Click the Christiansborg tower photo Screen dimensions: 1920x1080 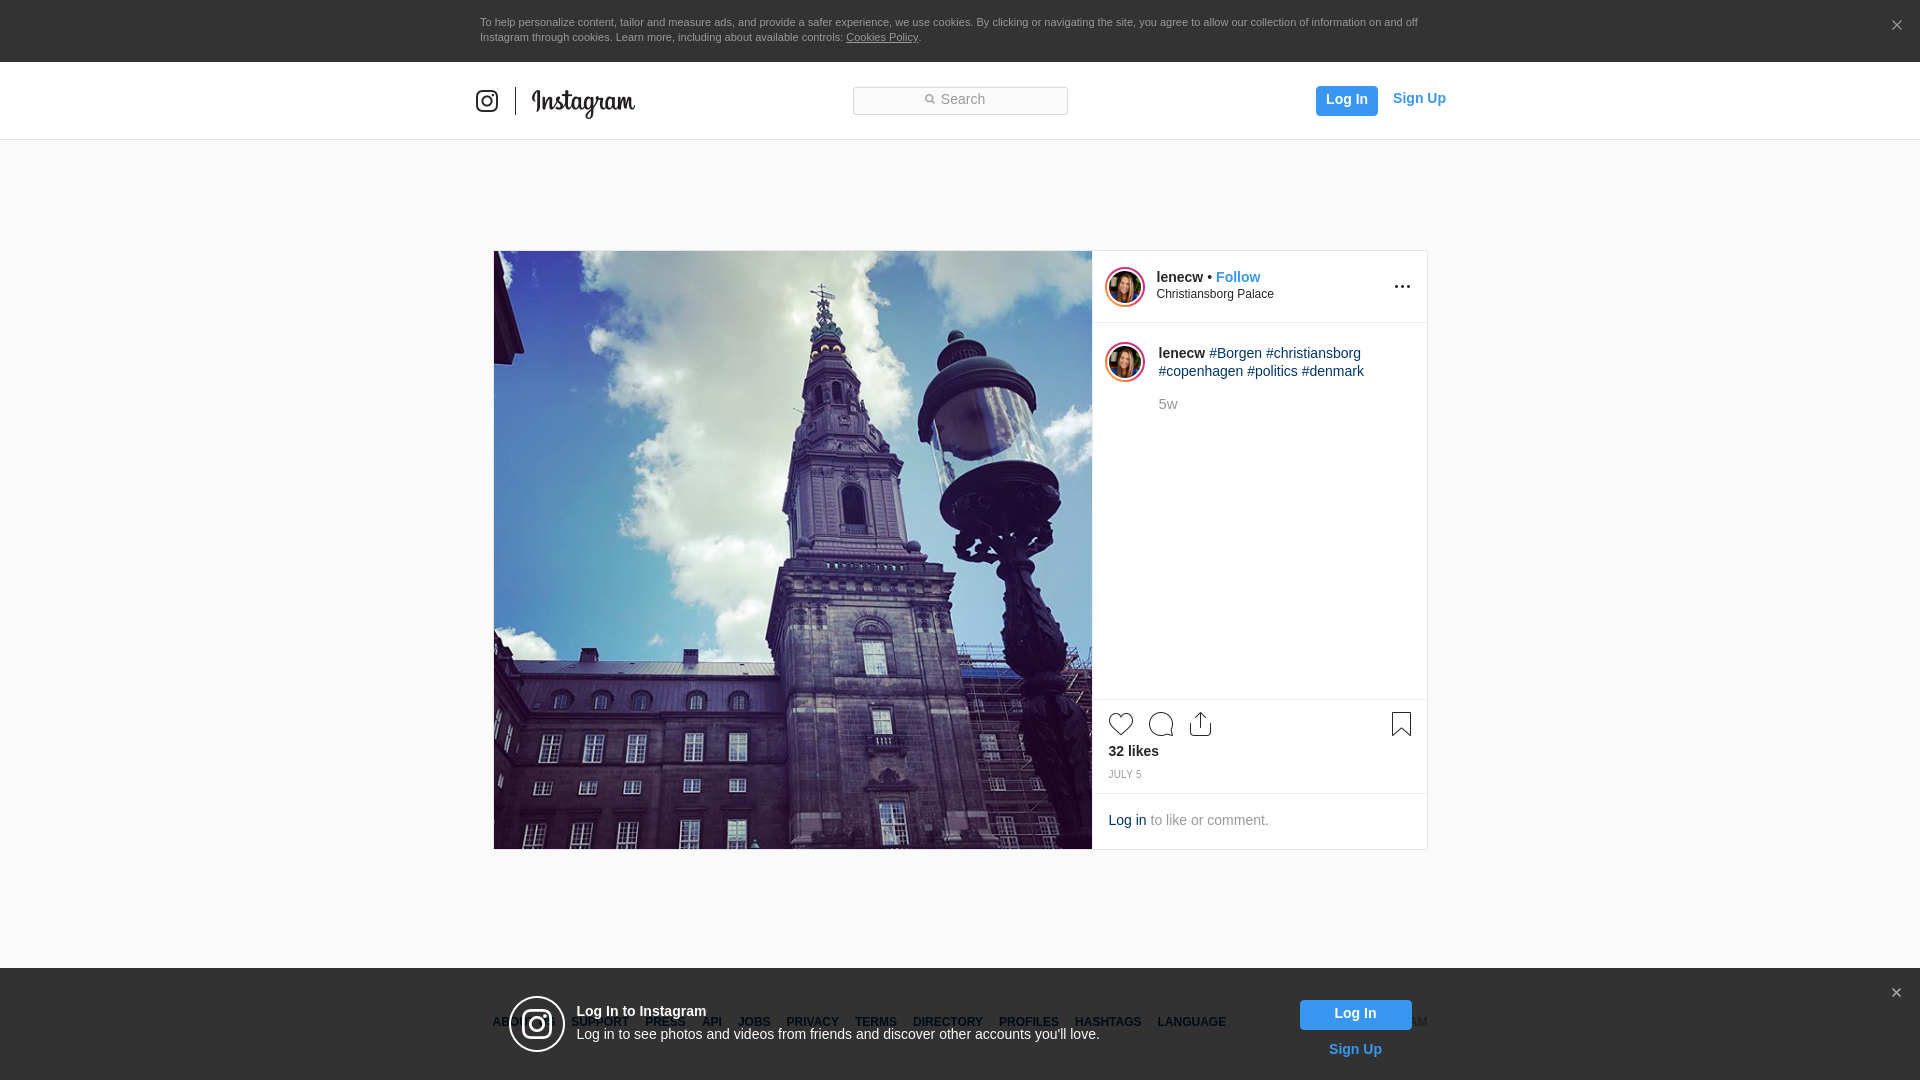792,550
